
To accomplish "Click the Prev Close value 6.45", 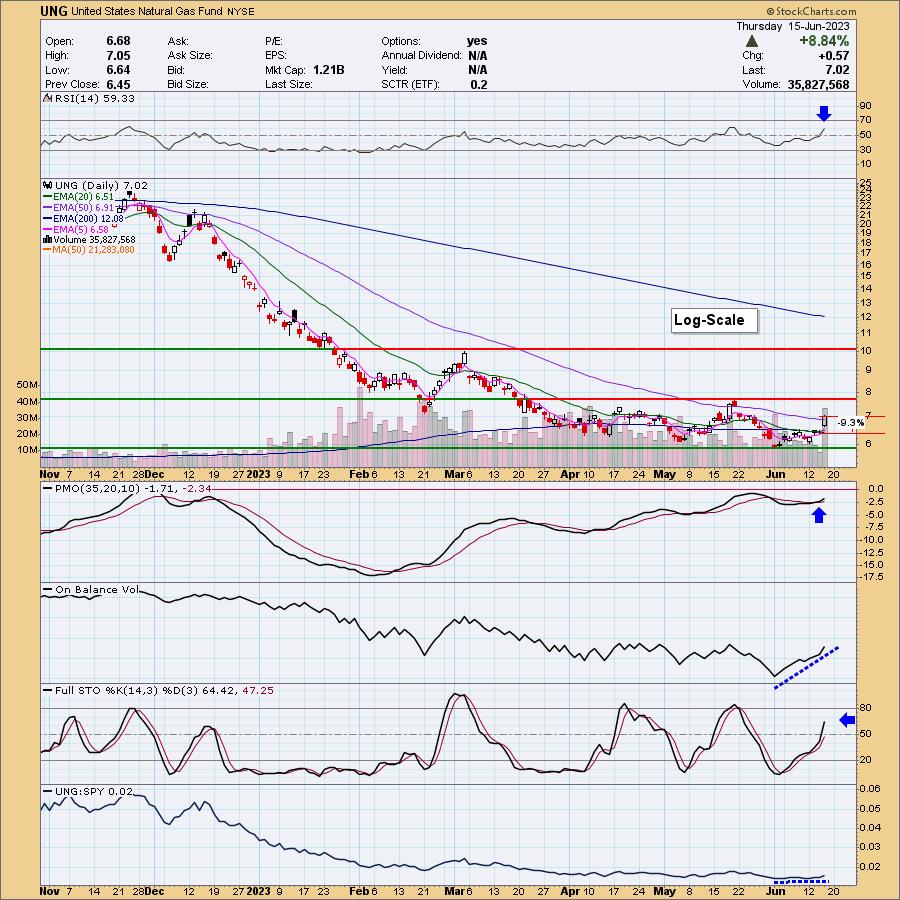I will (118, 84).
